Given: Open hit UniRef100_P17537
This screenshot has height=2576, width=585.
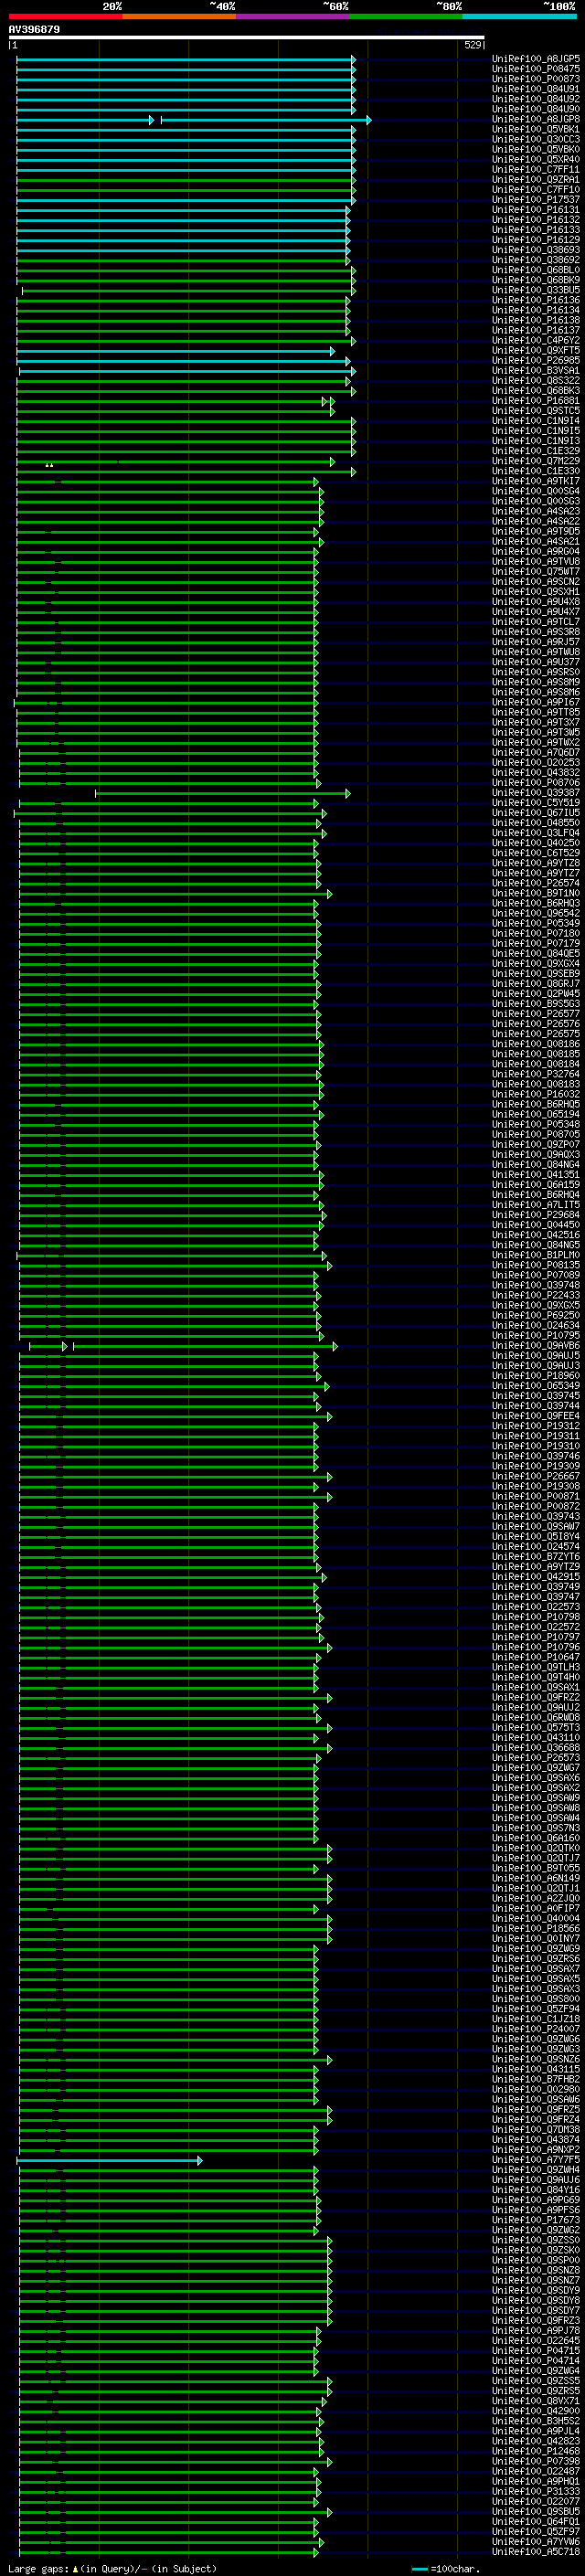Looking at the screenshot, I should (x=535, y=200).
